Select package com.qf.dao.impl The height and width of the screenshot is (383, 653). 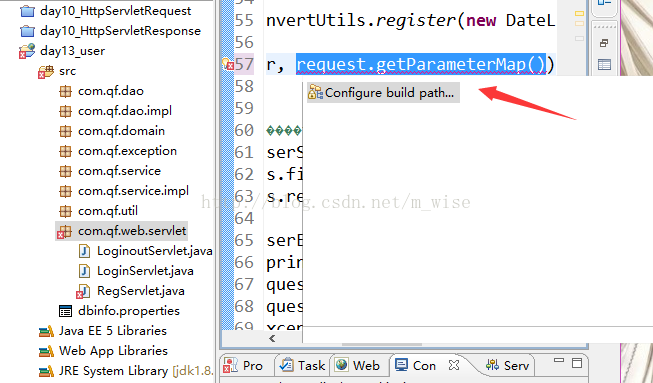coord(125,111)
